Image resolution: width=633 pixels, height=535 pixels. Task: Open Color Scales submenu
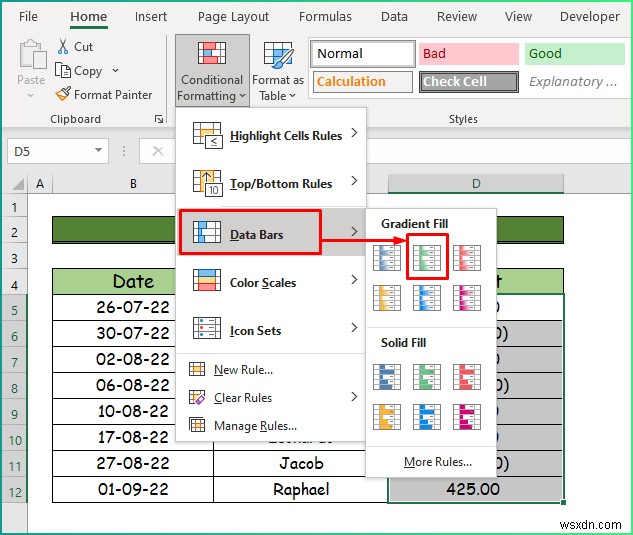click(271, 282)
